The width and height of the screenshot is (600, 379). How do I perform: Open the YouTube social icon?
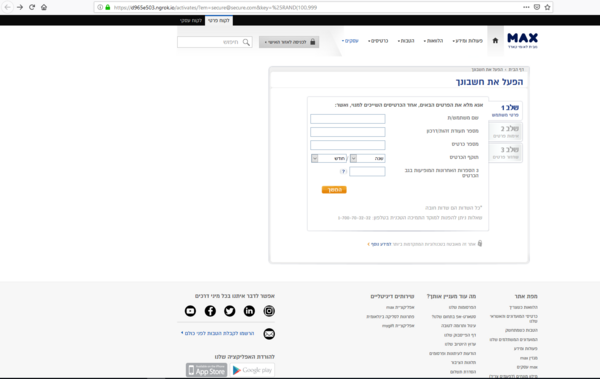(x=190, y=311)
